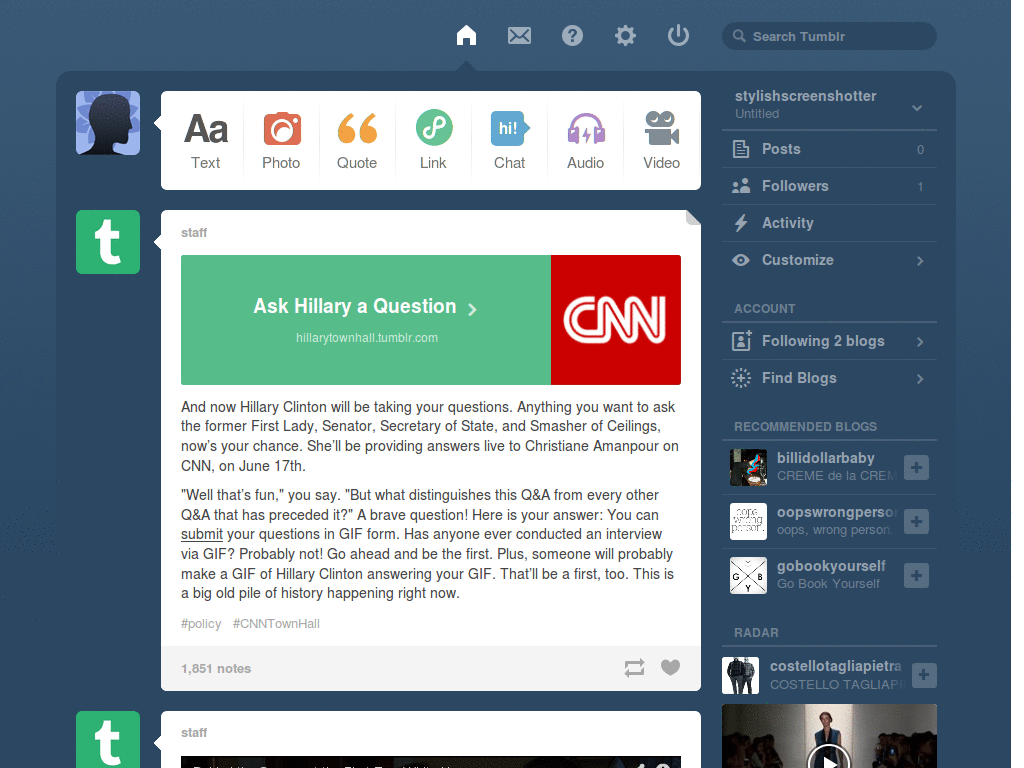This screenshot has height=768, width=1024.
Task: Click oopswrongperson avatar thumbnail
Action: tap(748, 521)
